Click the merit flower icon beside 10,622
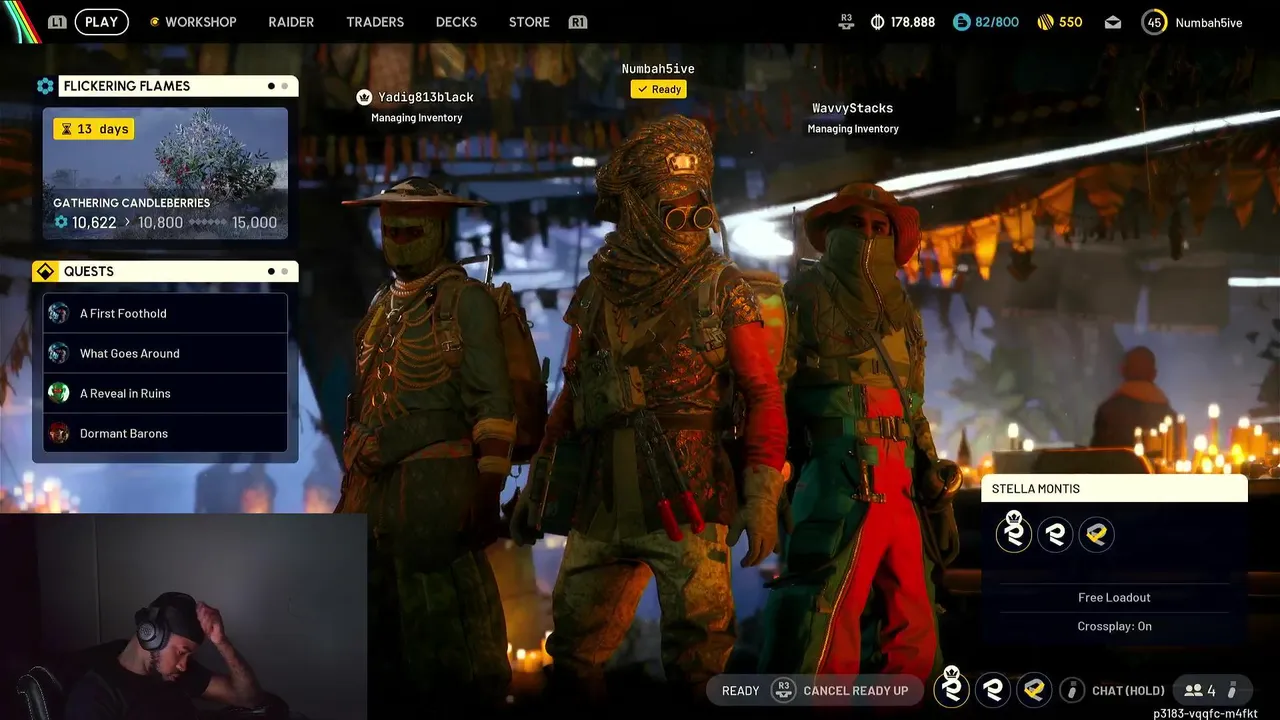The image size is (1280, 720). [61, 222]
